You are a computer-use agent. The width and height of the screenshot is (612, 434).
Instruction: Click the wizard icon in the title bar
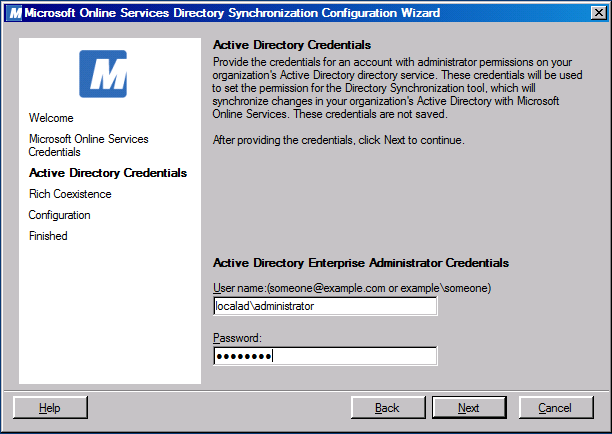[14, 12]
